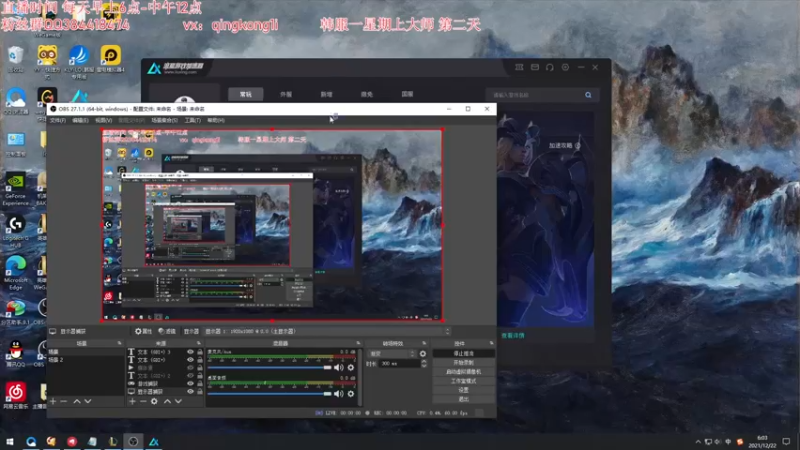The width and height of the screenshot is (800, 450).
Task: Pop out the Sources dock panel
Action: click(x=199, y=343)
